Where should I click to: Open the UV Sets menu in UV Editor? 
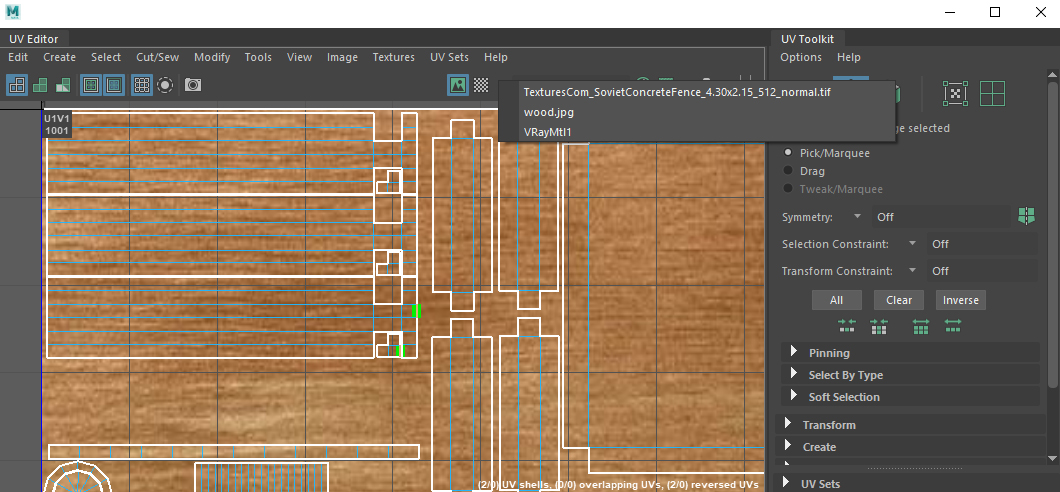click(450, 57)
